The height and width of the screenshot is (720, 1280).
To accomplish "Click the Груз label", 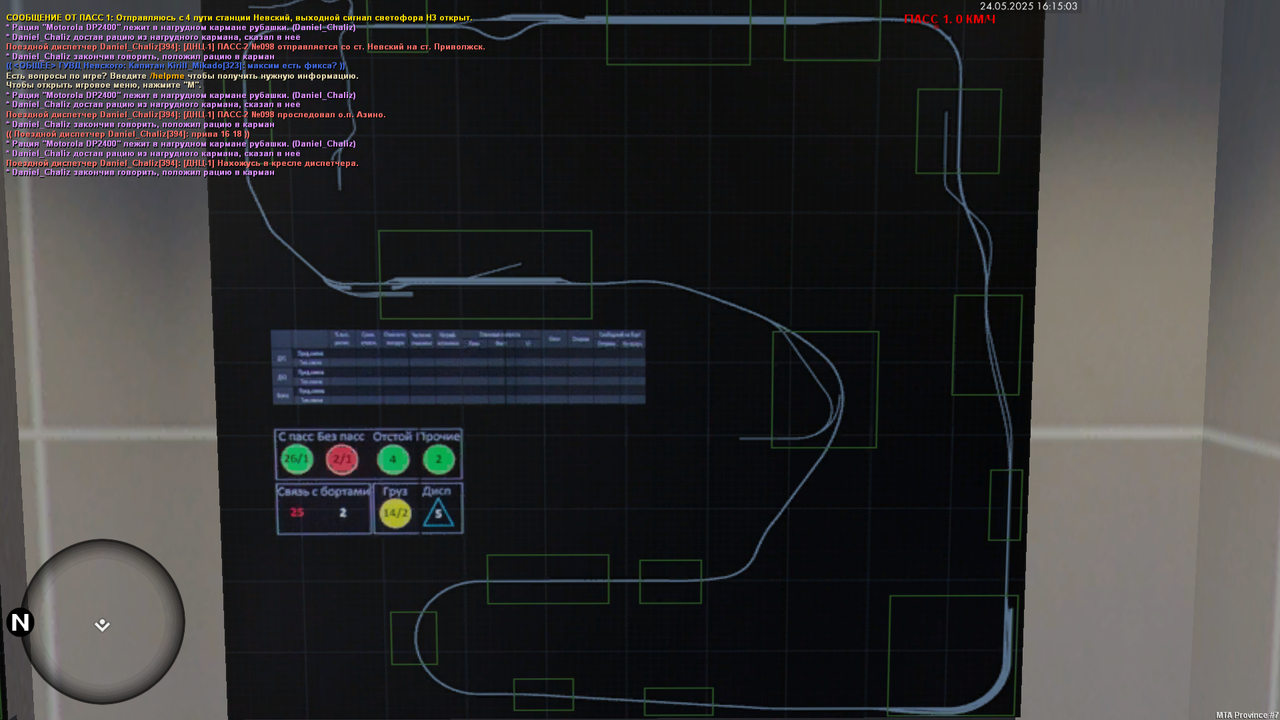I will click(396, 492).
